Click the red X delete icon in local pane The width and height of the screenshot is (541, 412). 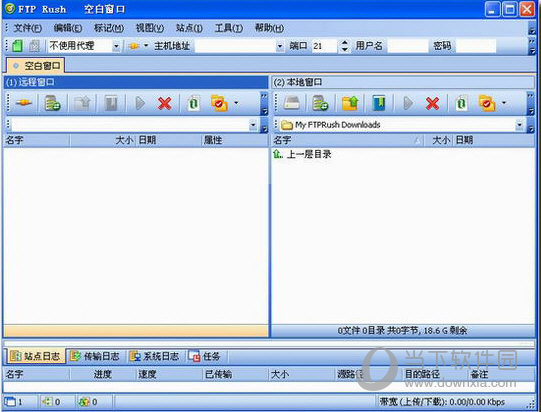coord(433,103)
